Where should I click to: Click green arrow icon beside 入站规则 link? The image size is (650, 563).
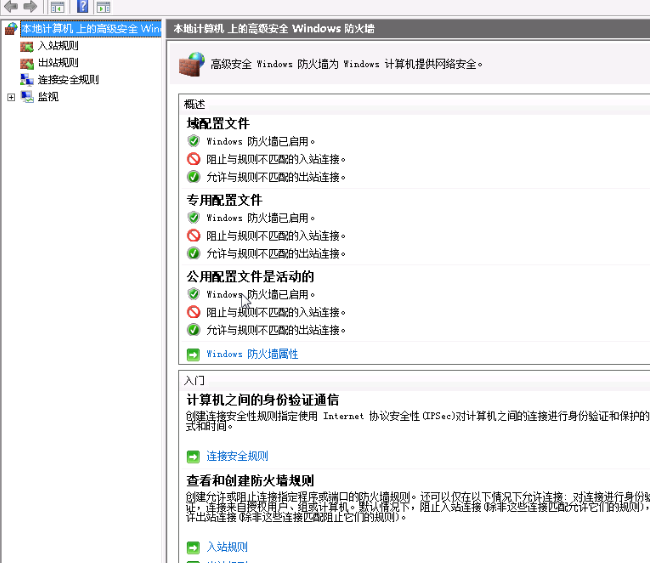coord(193,548)
